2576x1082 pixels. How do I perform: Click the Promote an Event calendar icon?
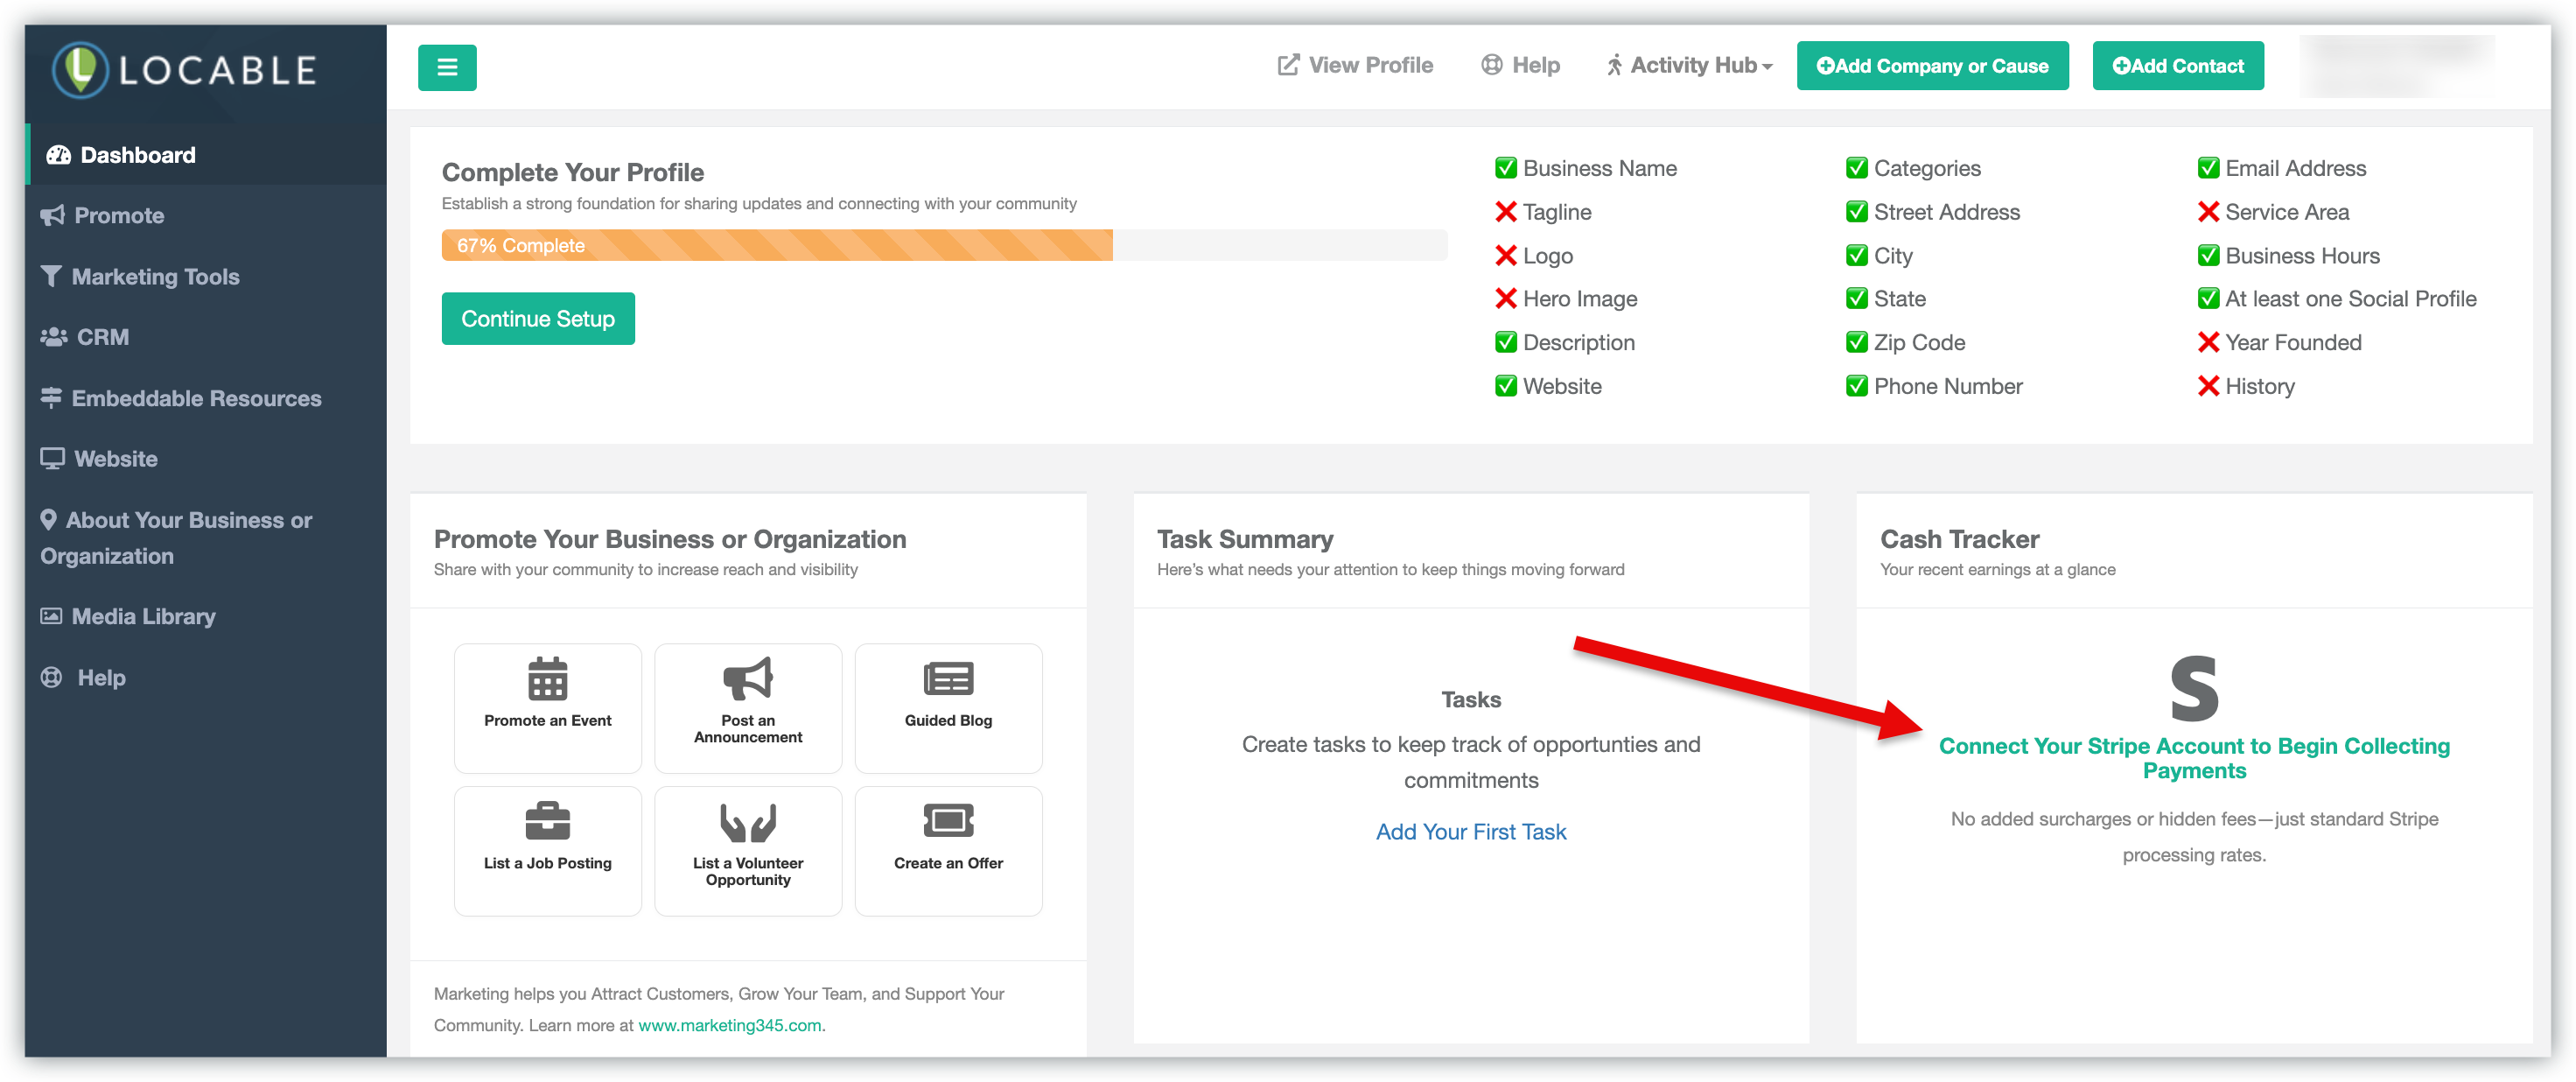pos(547,679)
